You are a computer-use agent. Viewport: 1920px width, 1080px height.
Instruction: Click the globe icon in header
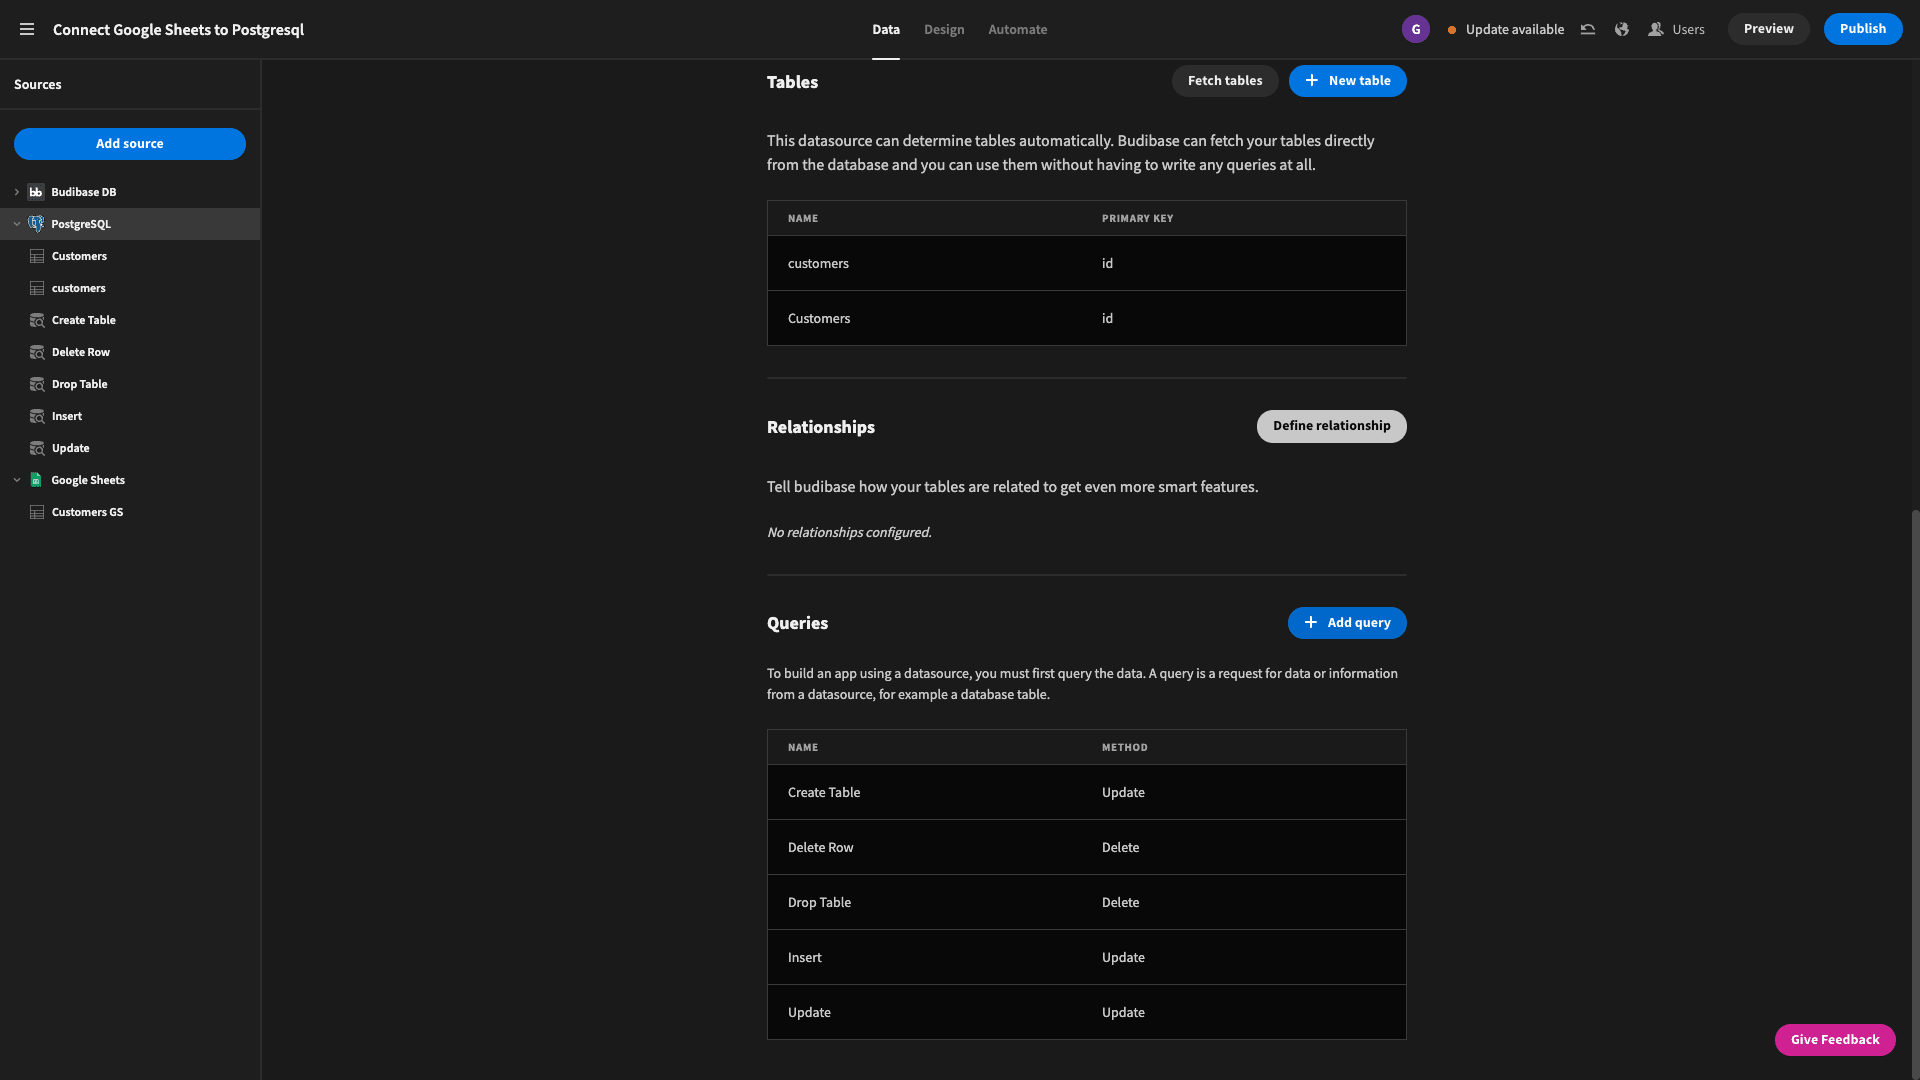click(1621, 29)
